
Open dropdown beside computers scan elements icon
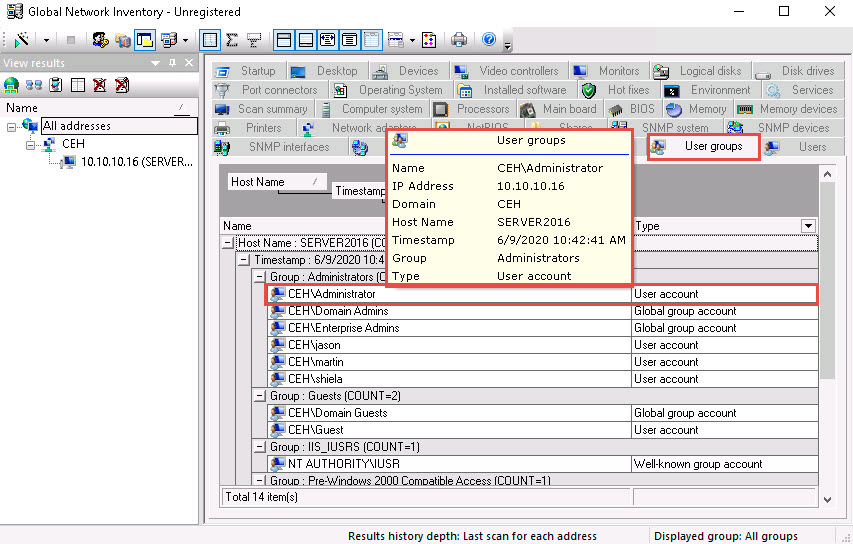point(186,40)
